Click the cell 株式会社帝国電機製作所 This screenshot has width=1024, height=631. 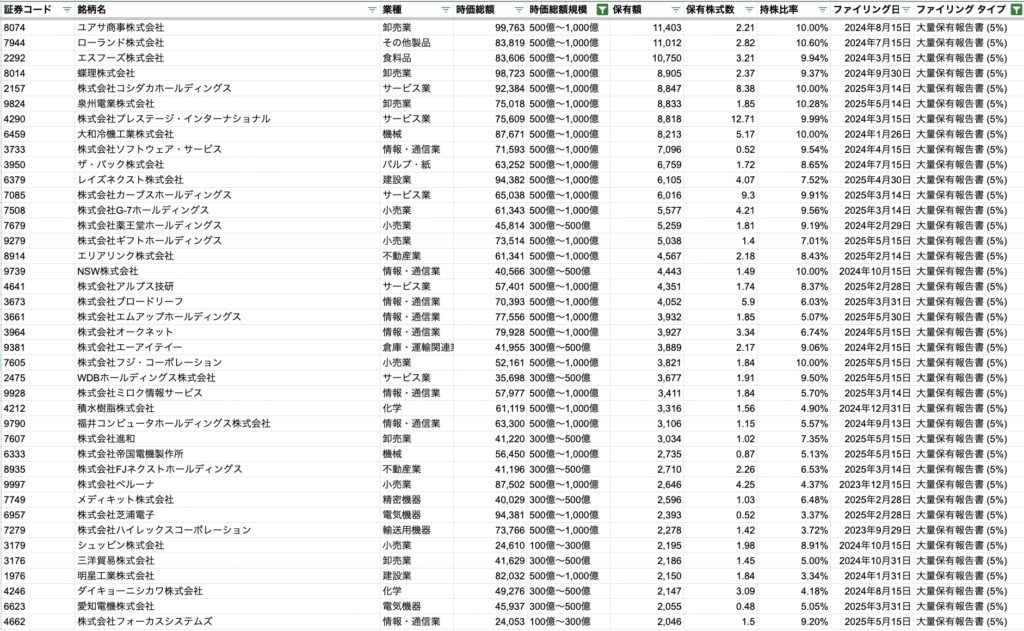point(227,454)
